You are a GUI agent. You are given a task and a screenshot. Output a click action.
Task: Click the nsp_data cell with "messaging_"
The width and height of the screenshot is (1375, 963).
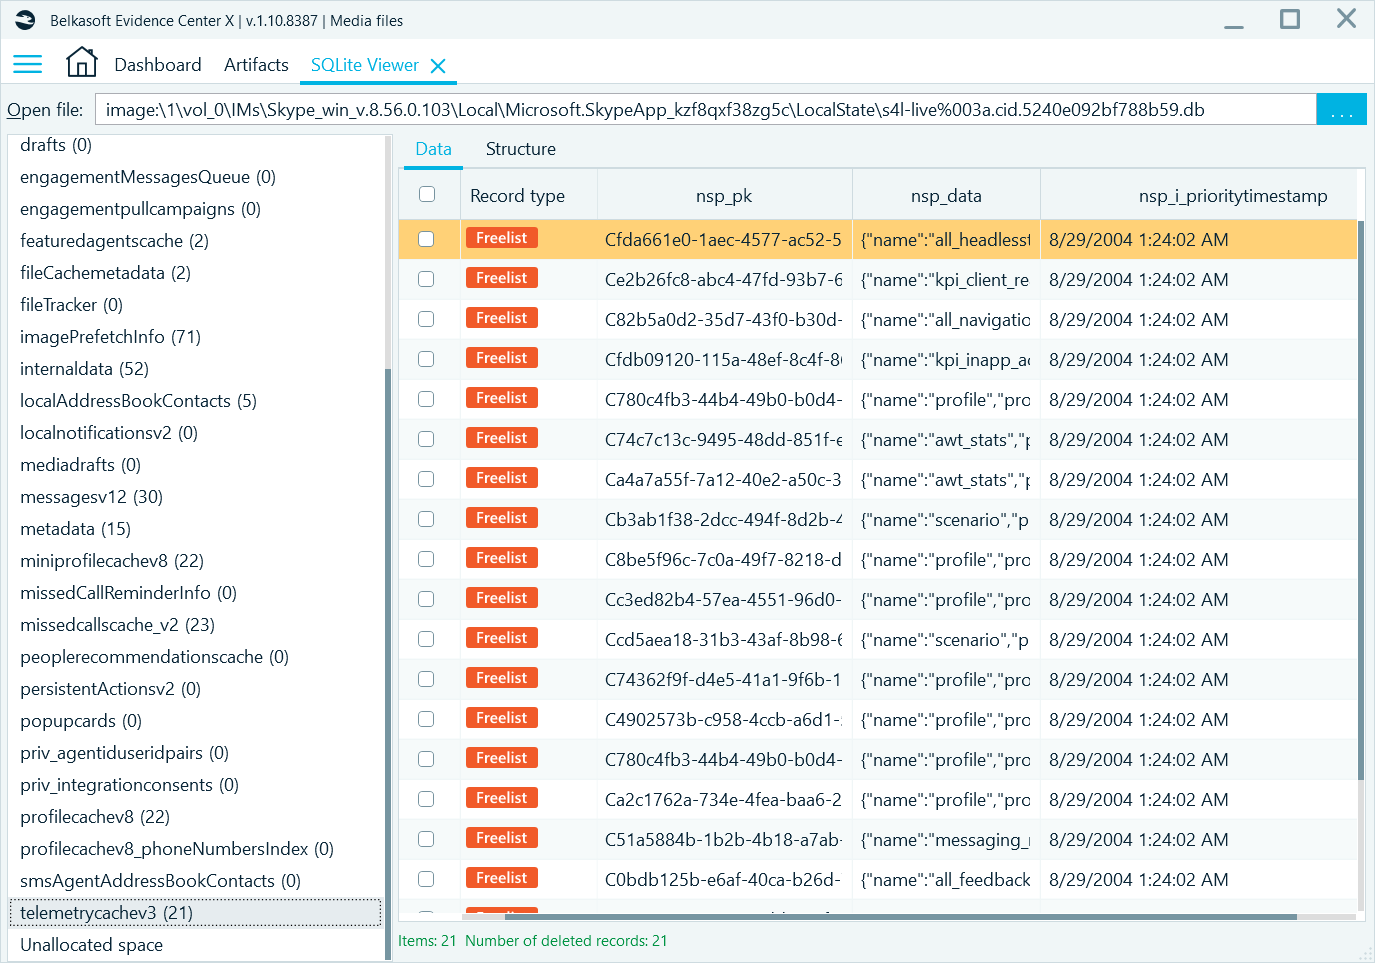pos(946,840)
